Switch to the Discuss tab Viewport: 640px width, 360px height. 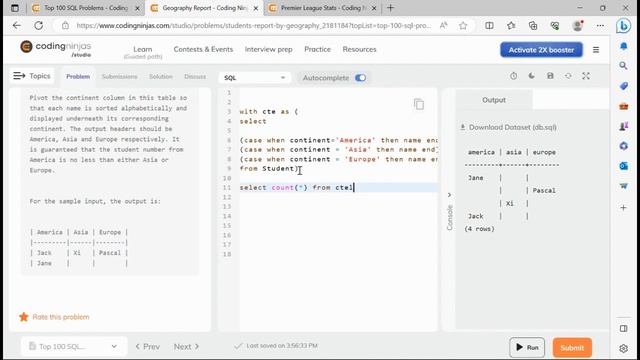coord(195,76)
